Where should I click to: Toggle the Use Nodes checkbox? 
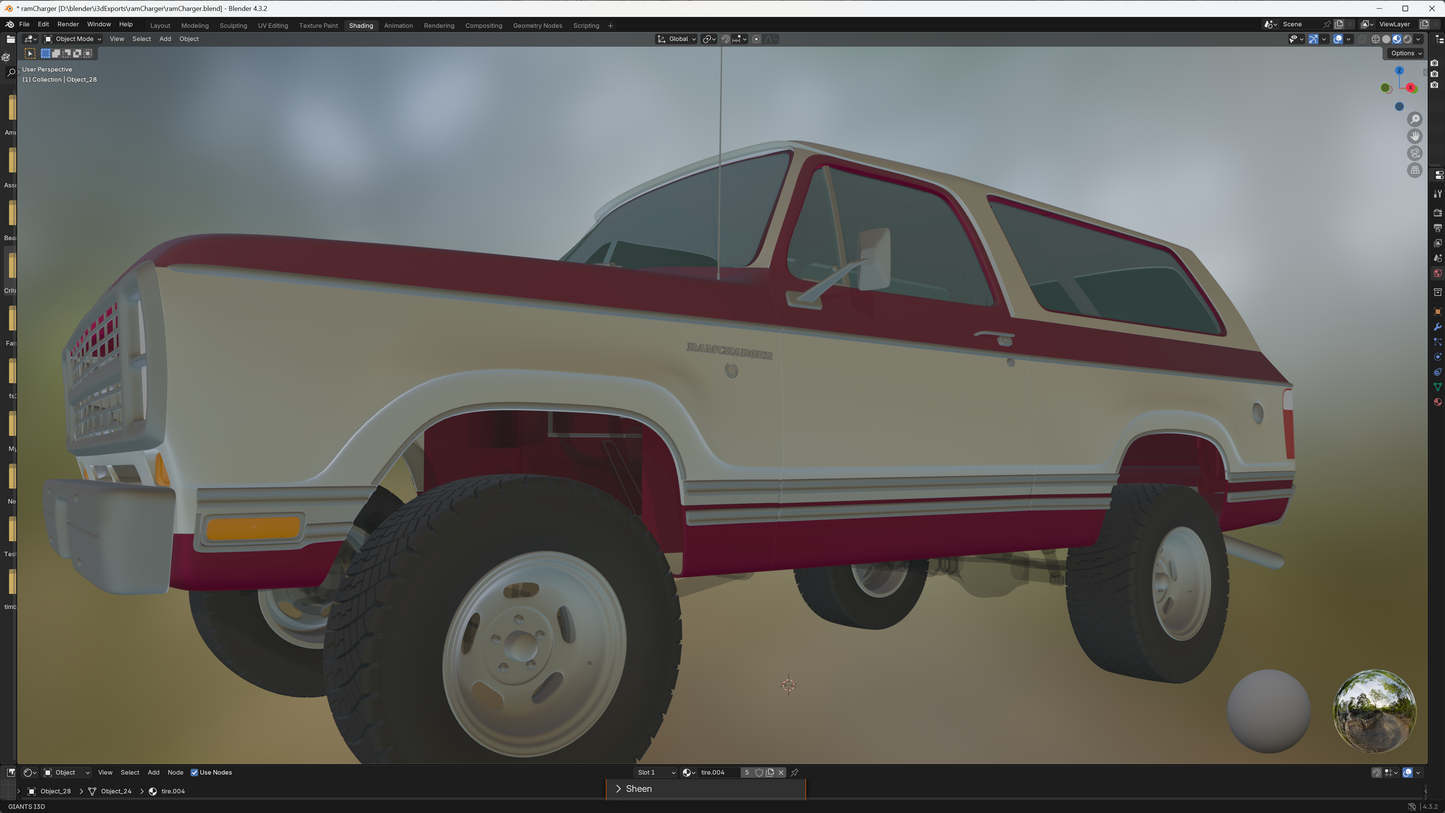(x=195, y=772)
